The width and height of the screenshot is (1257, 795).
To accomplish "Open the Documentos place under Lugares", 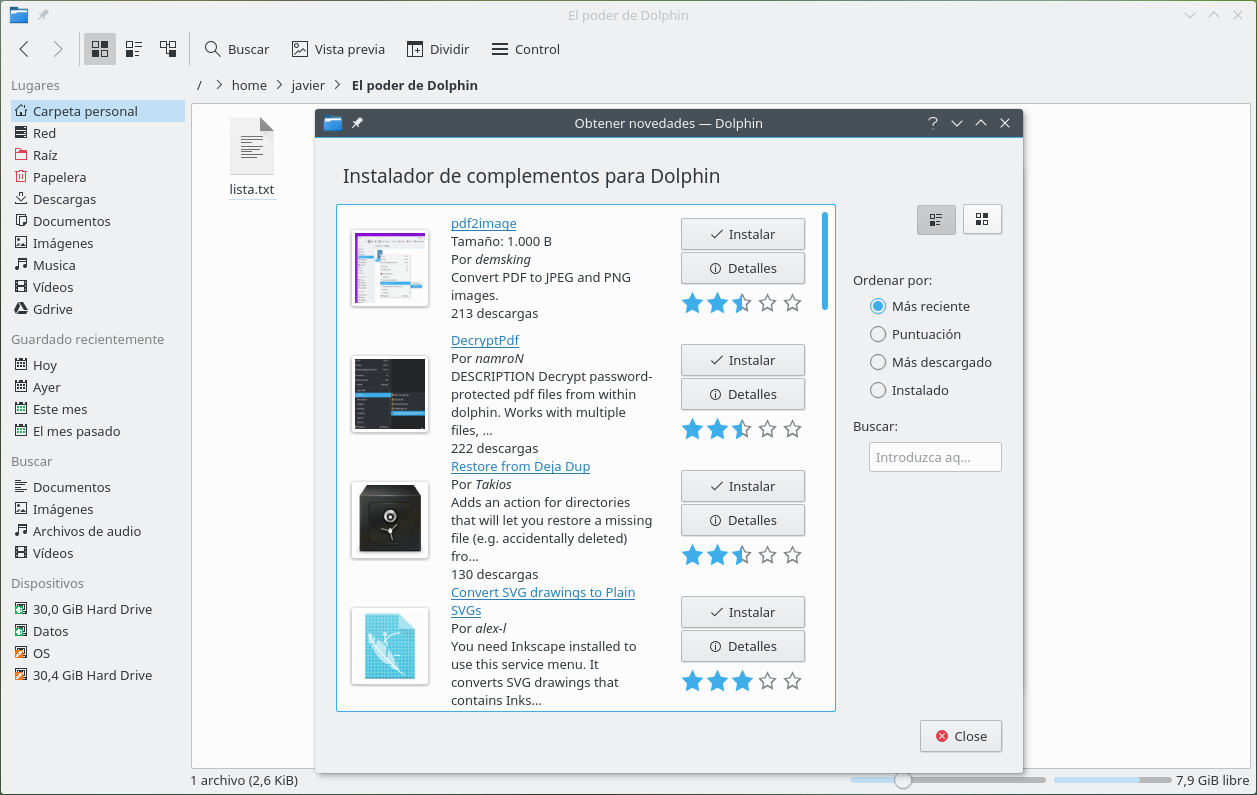I will (x=98, y=221).
